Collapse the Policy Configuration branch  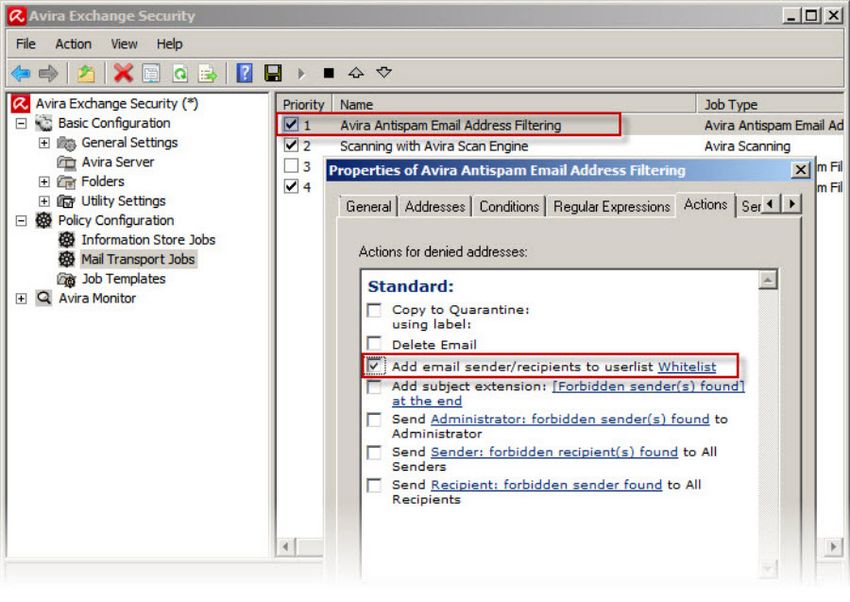click(21, 221)
